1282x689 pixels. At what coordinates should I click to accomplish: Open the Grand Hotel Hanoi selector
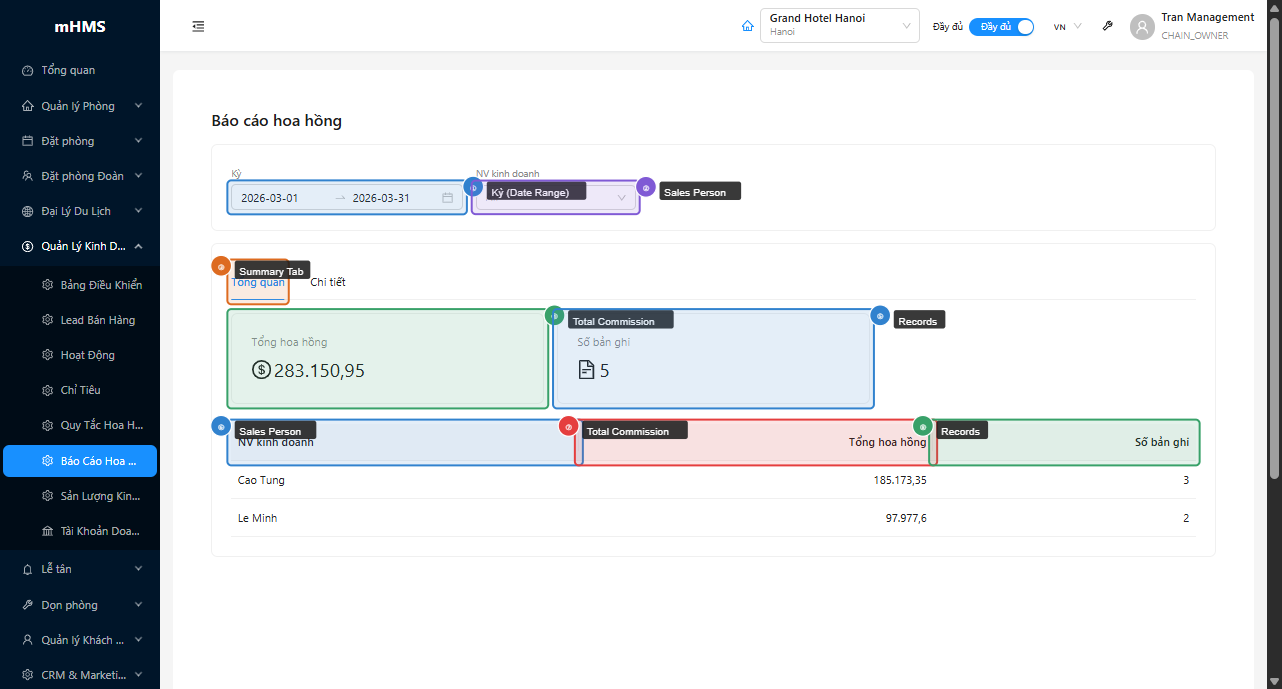click(x=839, y=26)
